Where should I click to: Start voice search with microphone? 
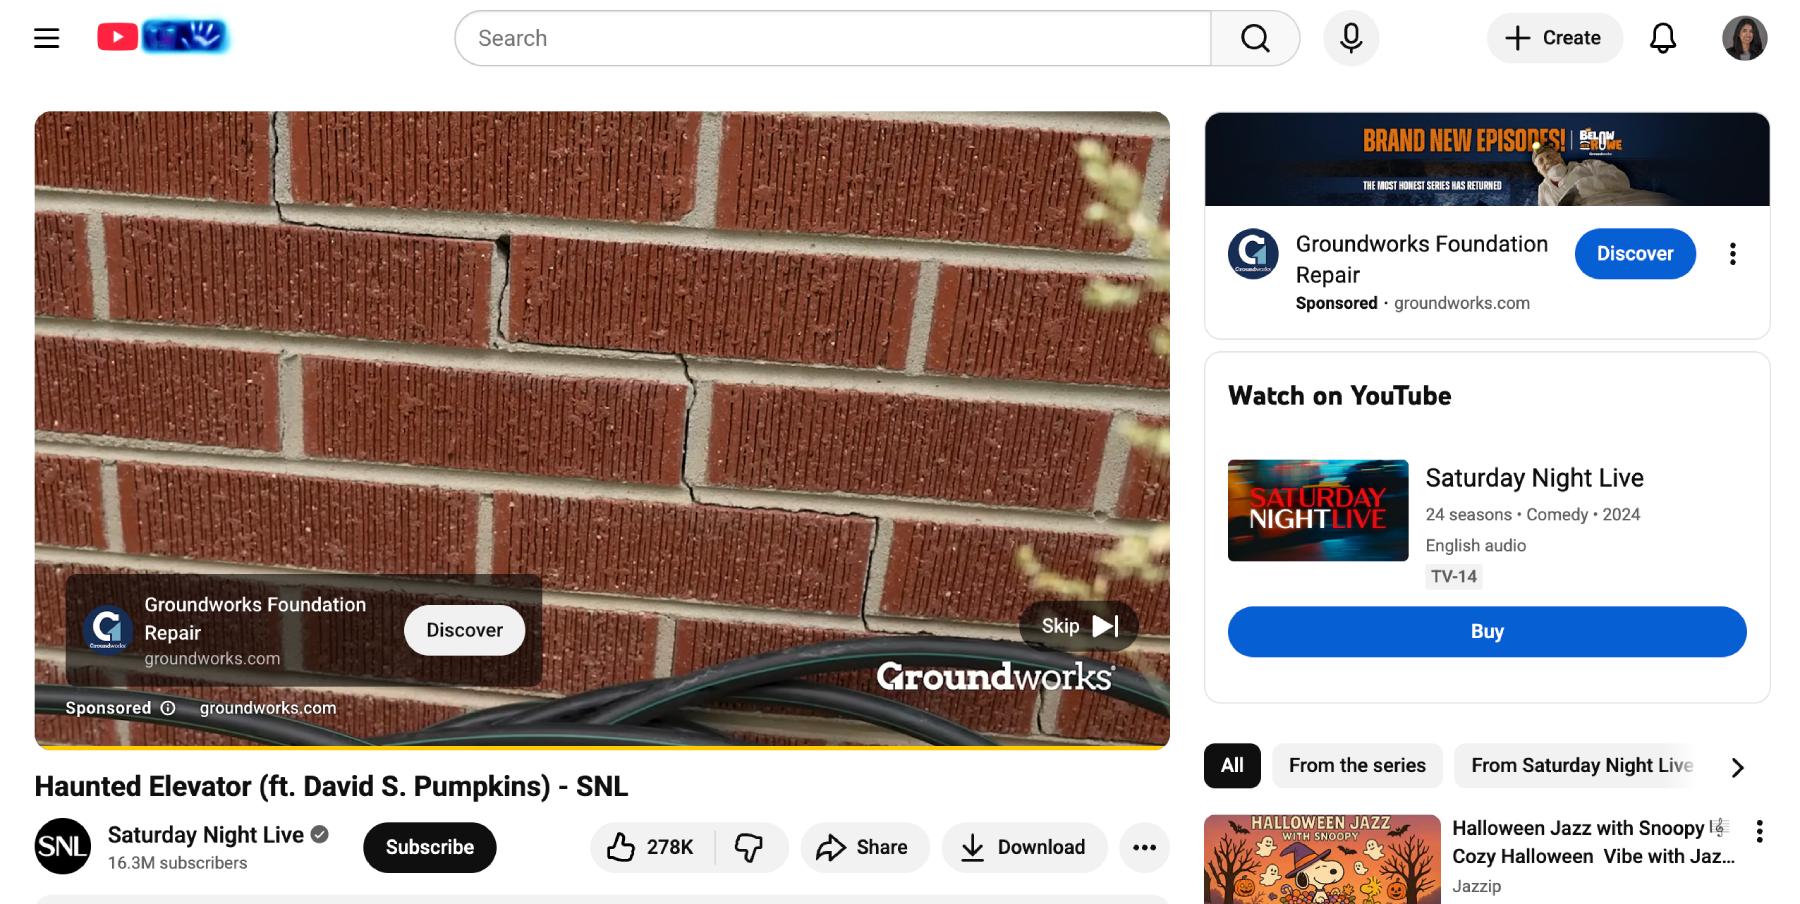pyautogui.click(x=1350, y=38)
